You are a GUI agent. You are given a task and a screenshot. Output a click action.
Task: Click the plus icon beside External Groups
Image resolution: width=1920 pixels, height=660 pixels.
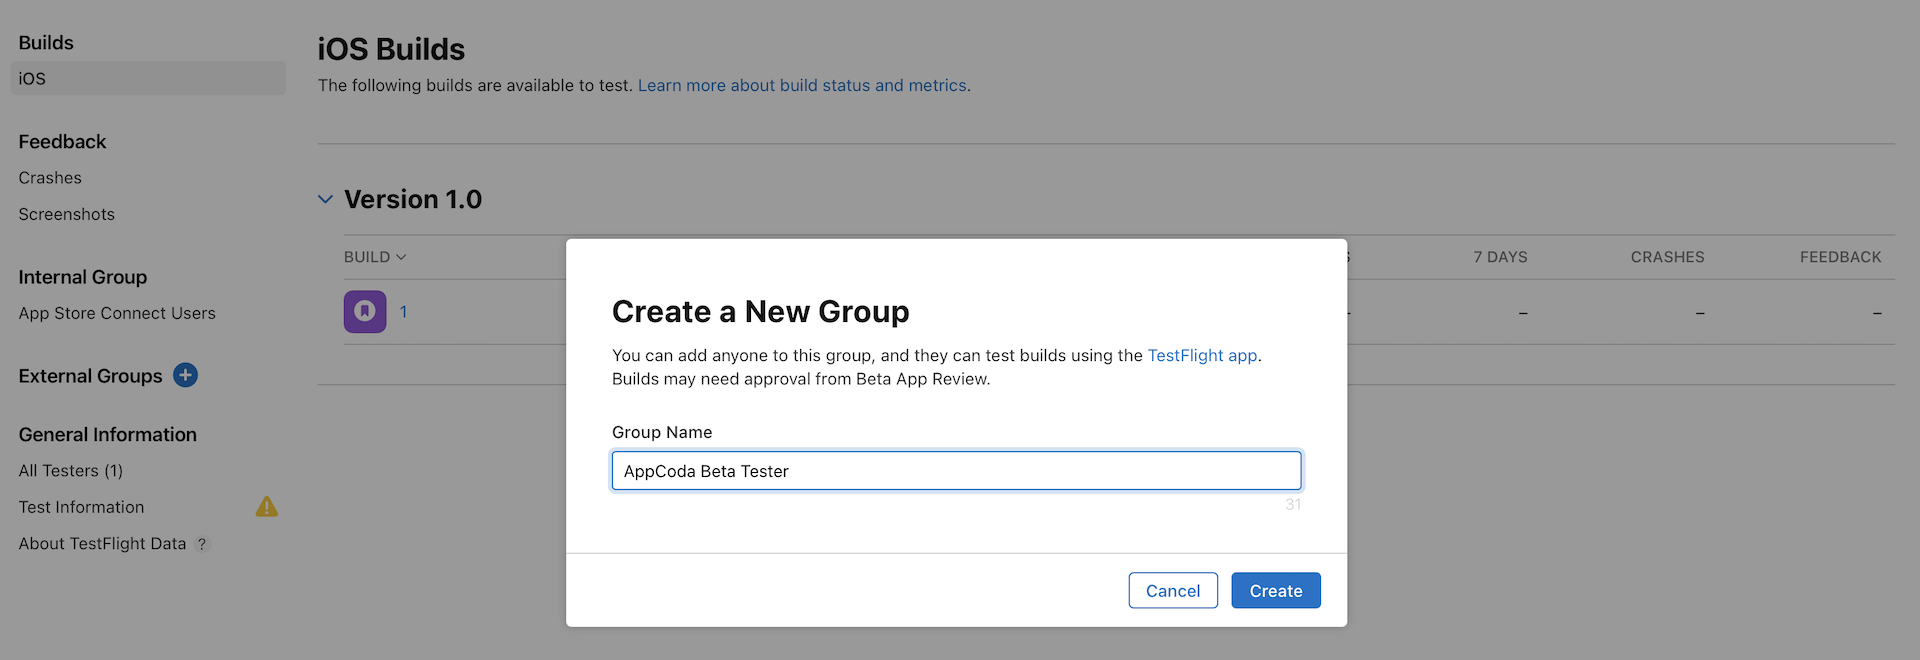point(185,375)
